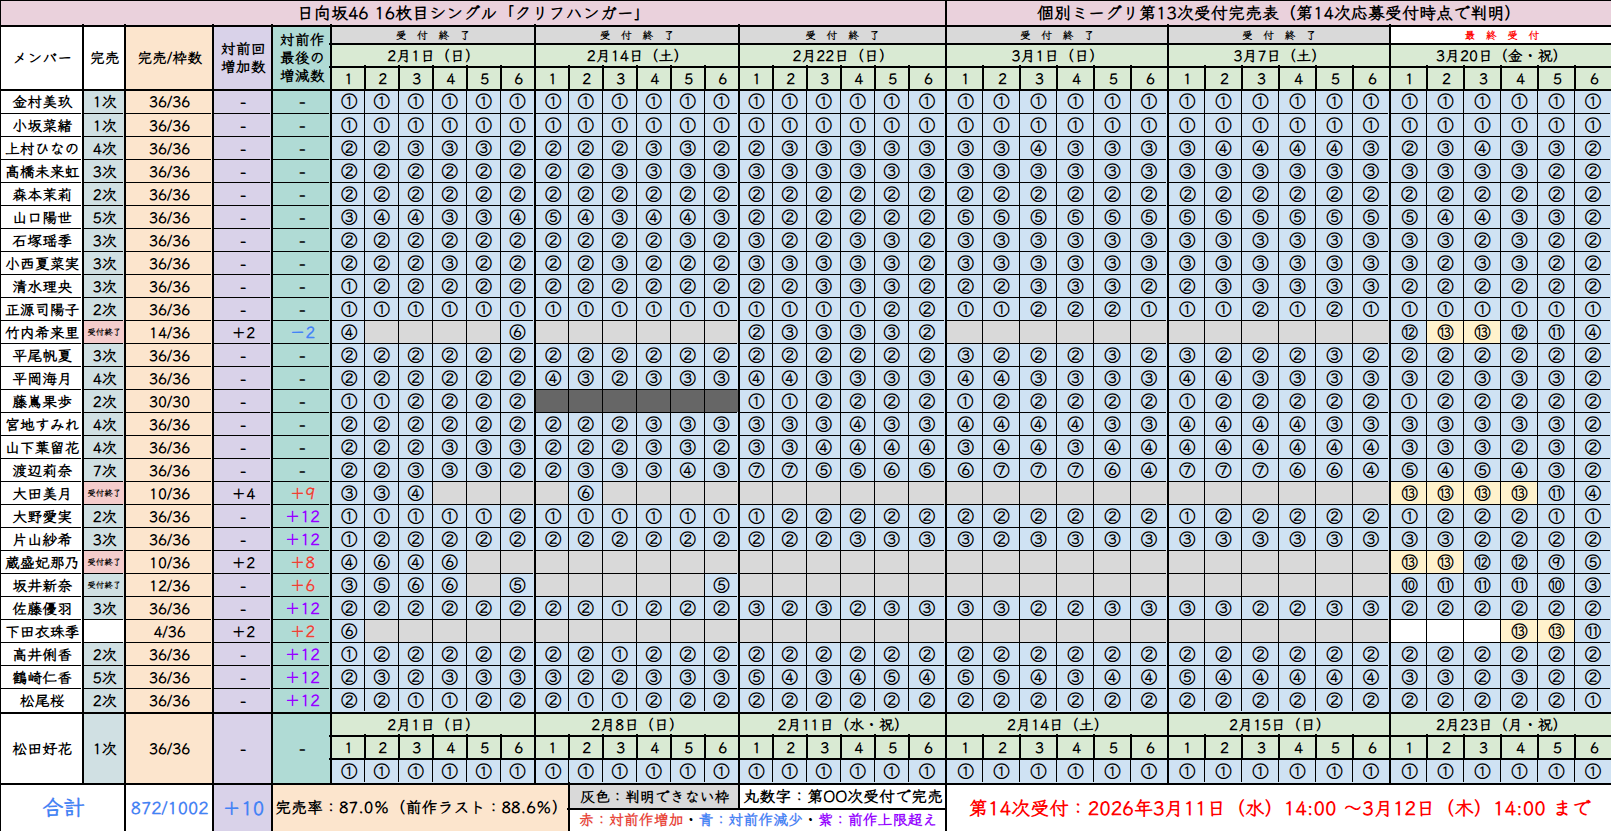Click member name 鶴崎仁香
The image size is (1611, 831).
(42, 678)
